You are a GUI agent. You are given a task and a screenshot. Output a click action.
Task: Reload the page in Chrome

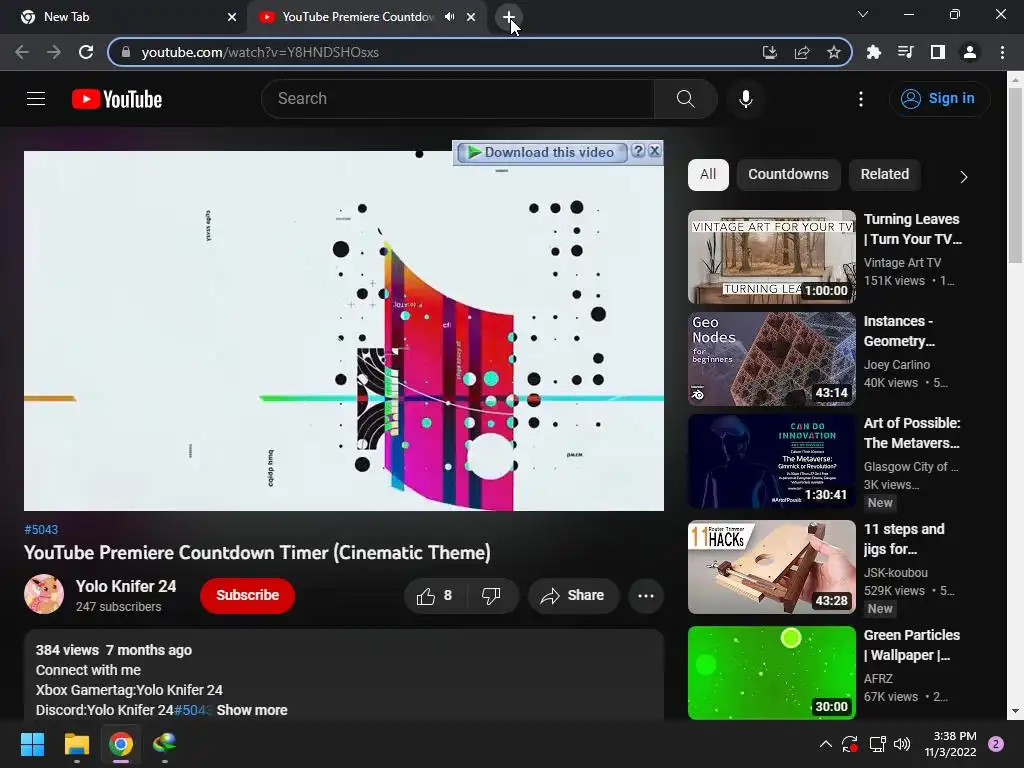click(86, 52)
